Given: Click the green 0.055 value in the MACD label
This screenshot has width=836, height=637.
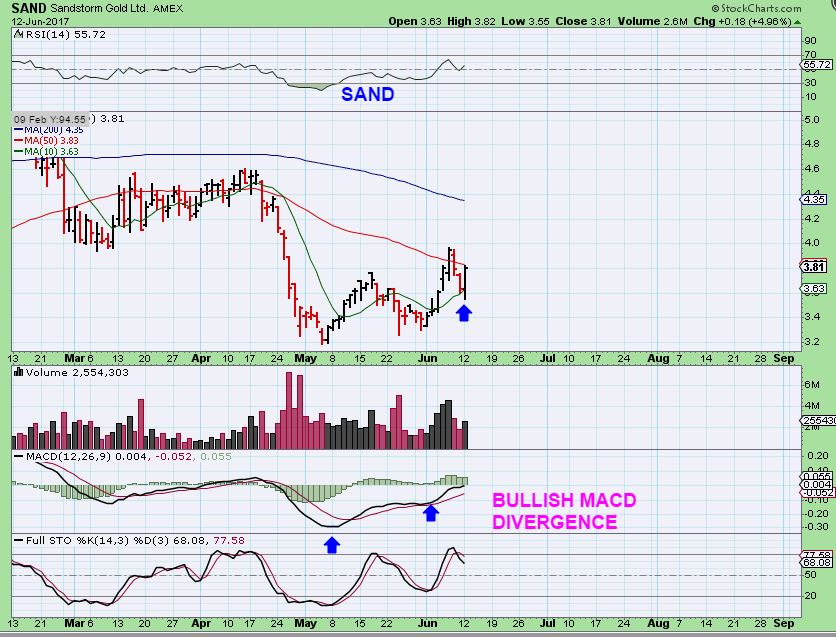Looking at the screenshot, I should point(214,456).
